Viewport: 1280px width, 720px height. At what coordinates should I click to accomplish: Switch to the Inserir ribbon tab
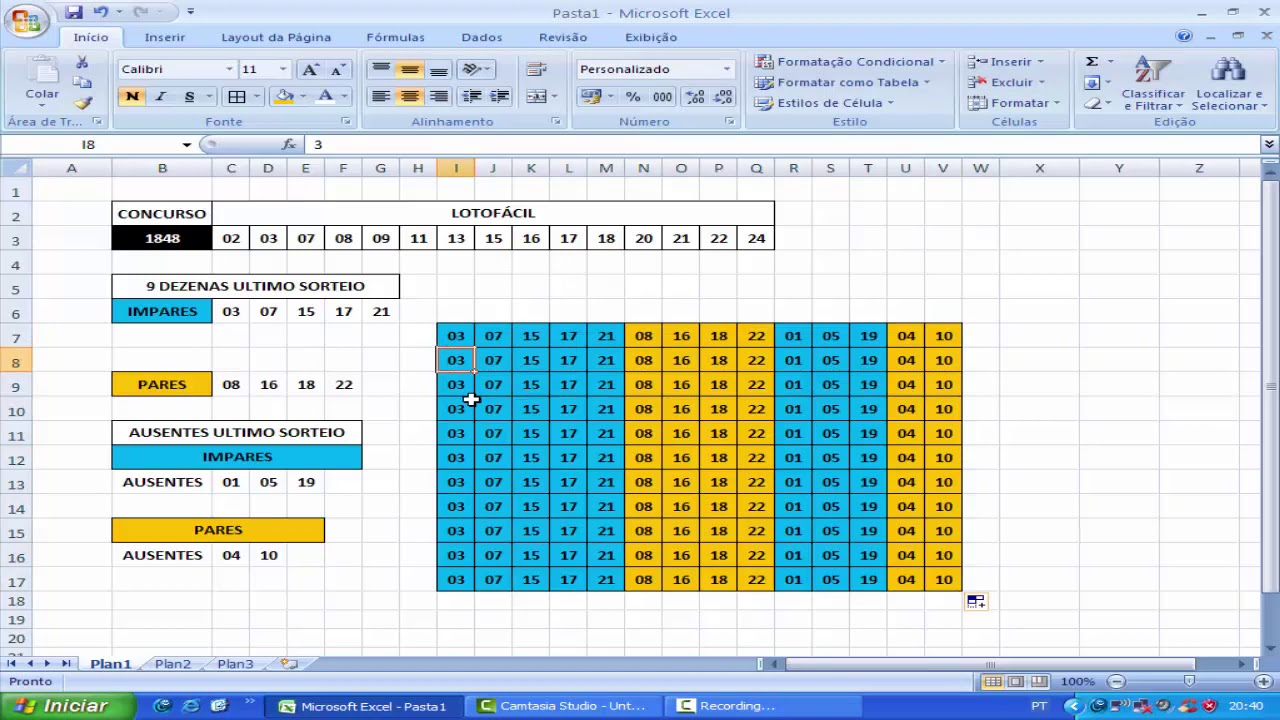[x=165, y=37]
